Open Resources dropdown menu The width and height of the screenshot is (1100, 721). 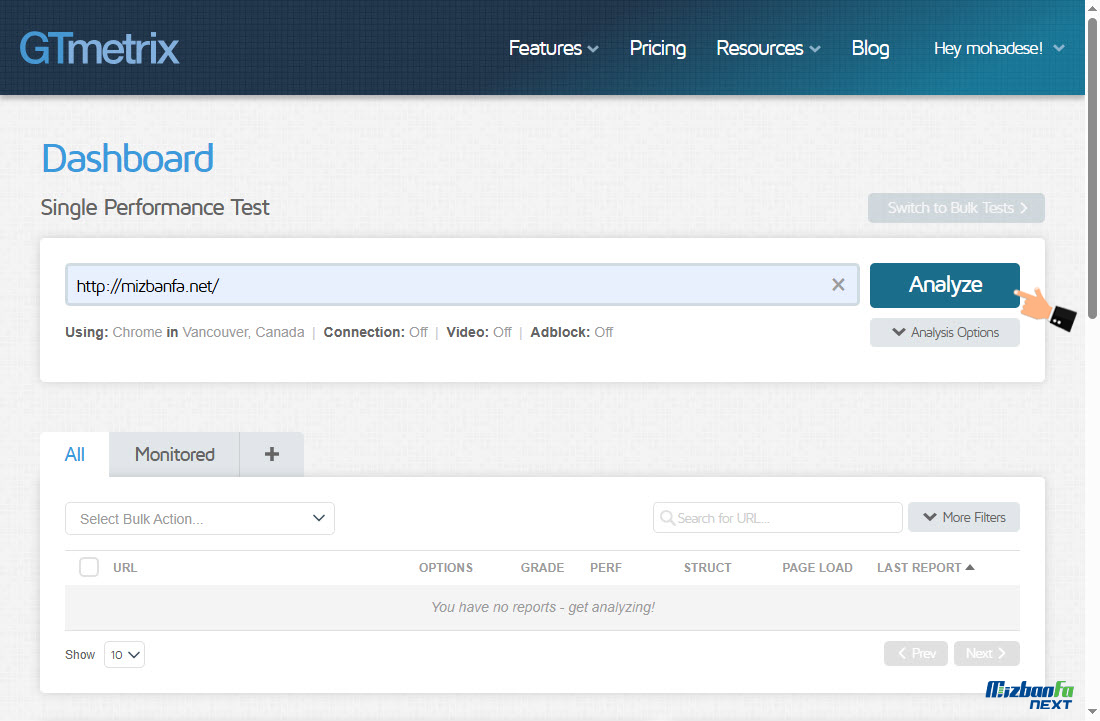click(768, 48)
